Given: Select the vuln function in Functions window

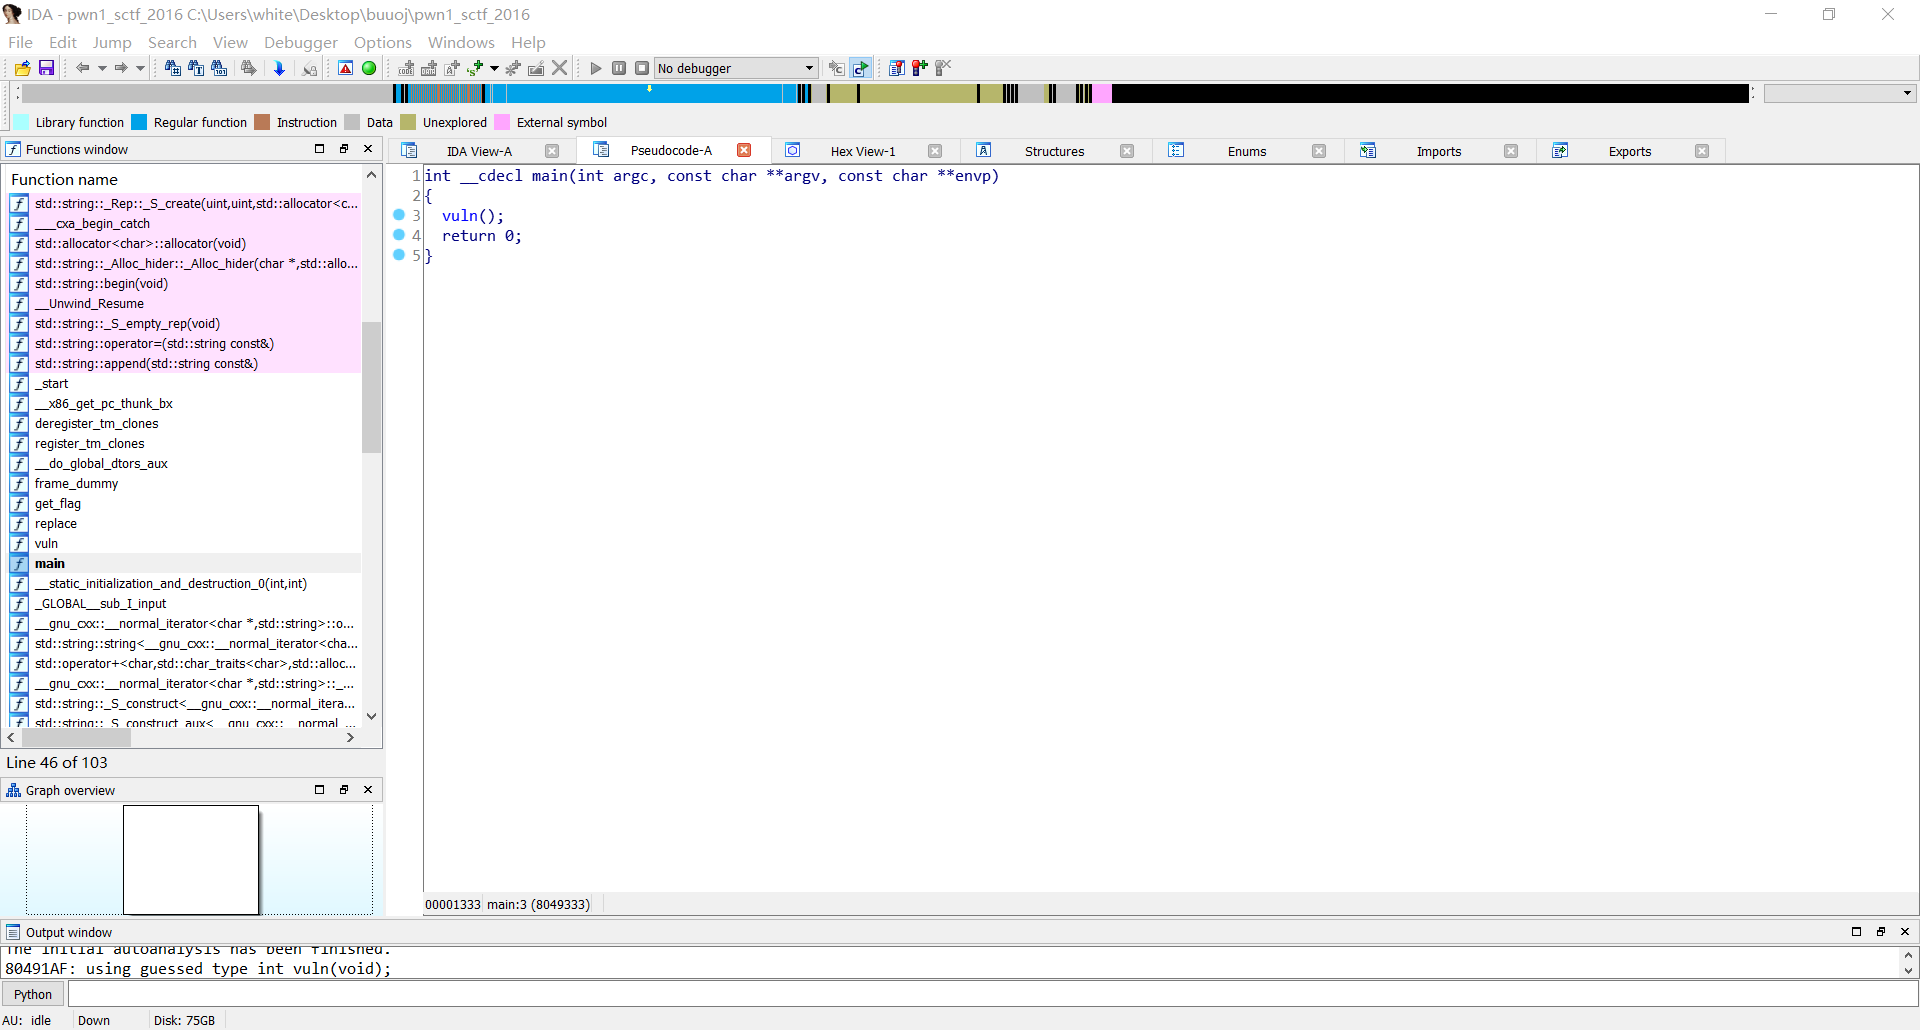Looking at the screenshot, I should click(47, 543).
